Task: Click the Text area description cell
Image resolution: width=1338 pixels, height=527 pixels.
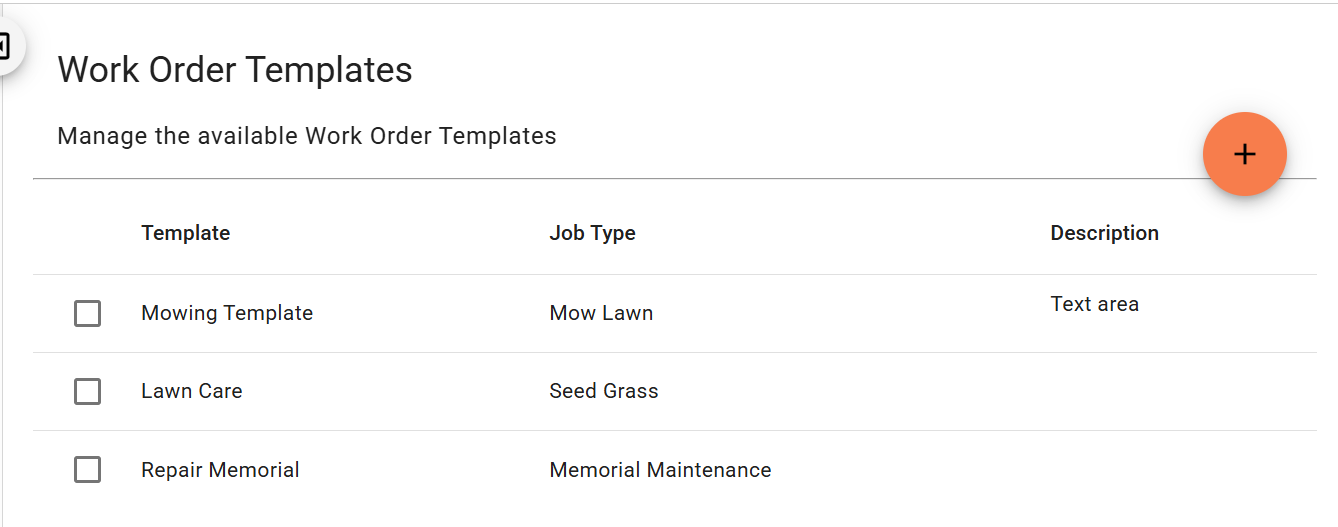Action: [1094, 304]
